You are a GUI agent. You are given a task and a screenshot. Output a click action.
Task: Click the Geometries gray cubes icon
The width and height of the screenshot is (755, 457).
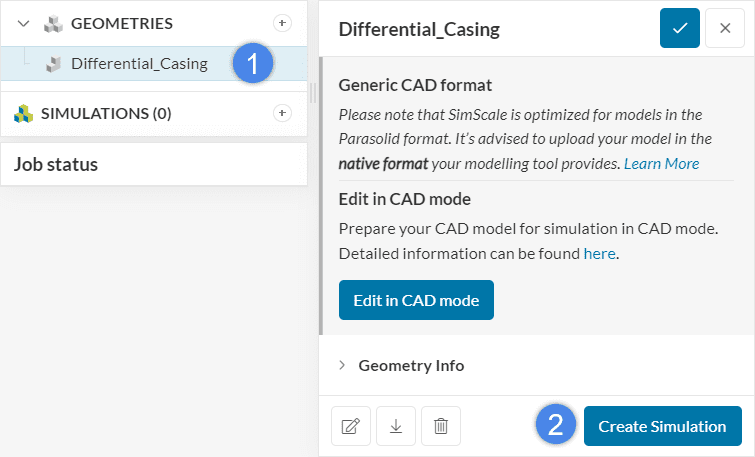click(53, 23)
